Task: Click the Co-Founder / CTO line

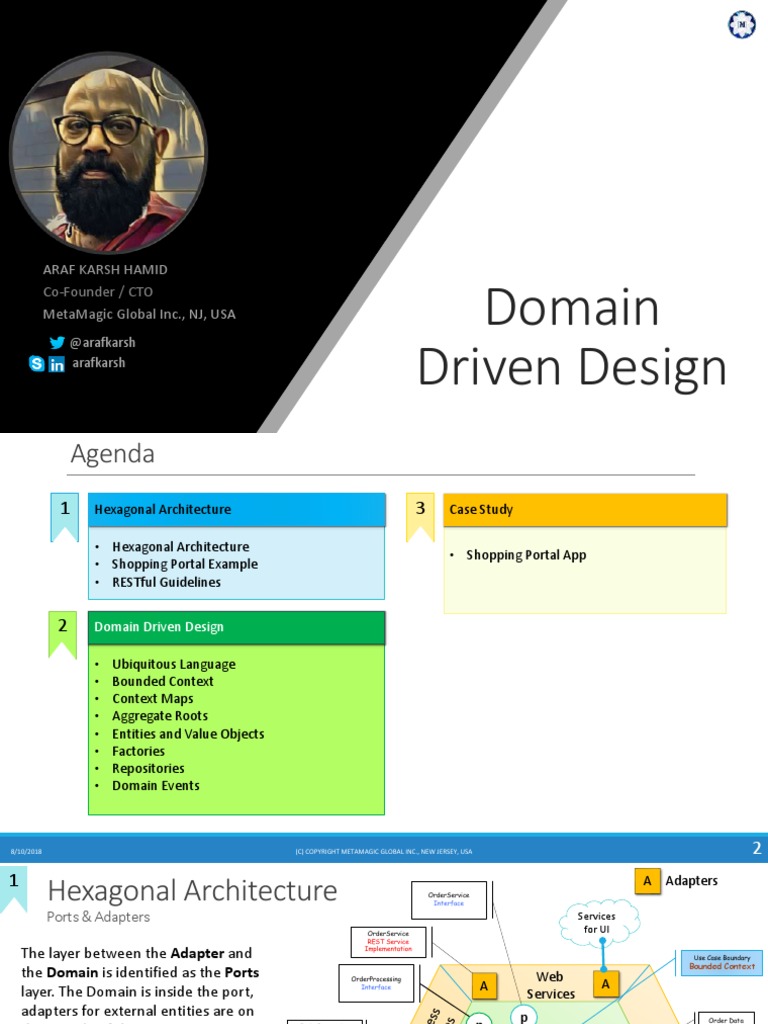Action: click(x=98, y=291)
